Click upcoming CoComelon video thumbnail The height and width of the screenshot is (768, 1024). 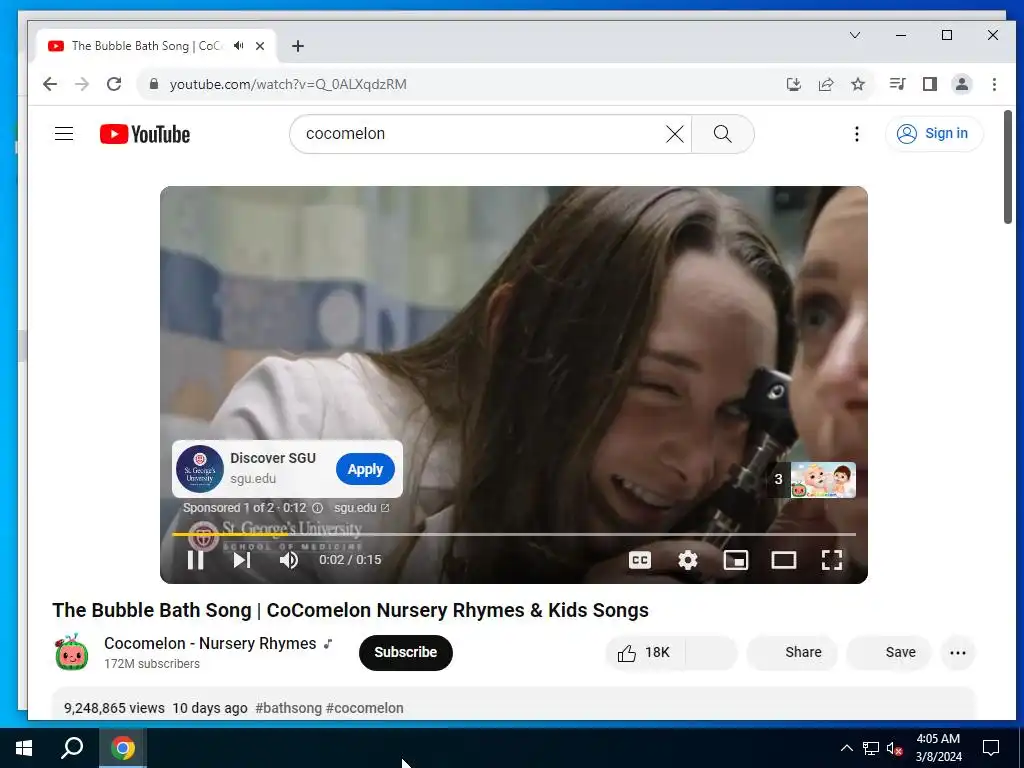click(823, 480)
